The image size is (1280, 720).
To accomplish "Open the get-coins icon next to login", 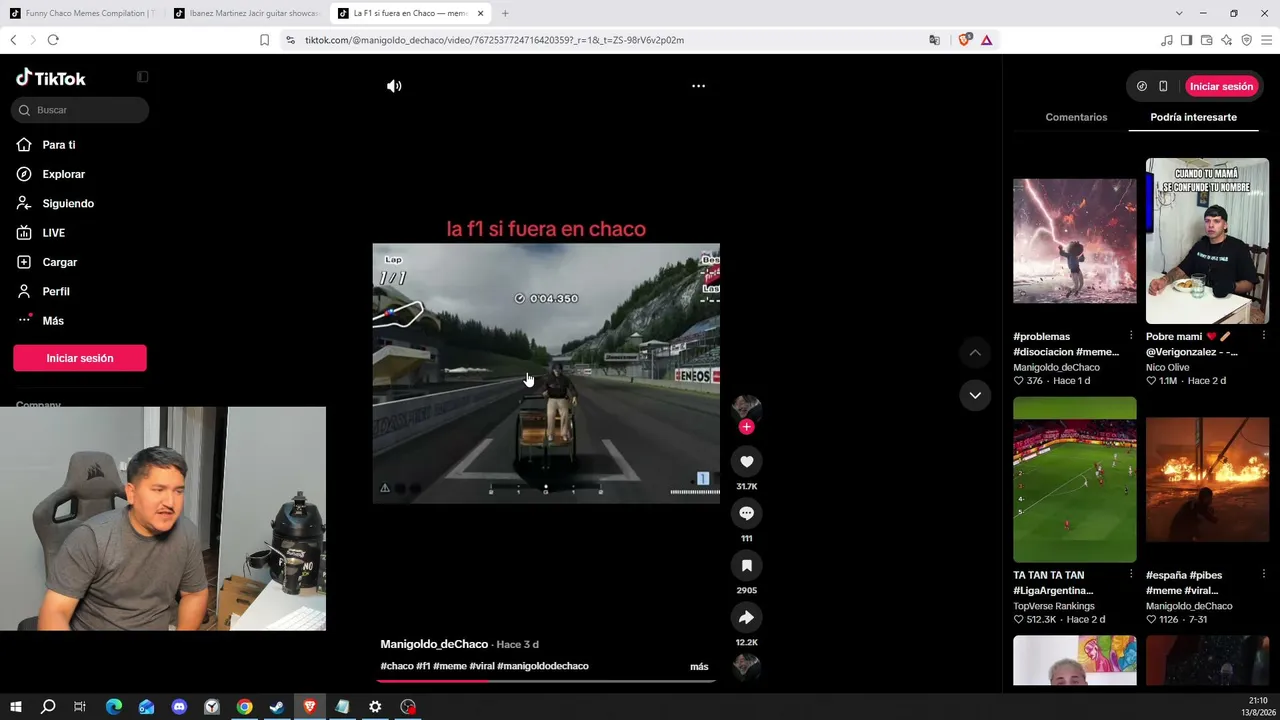I will (1142, 86).
